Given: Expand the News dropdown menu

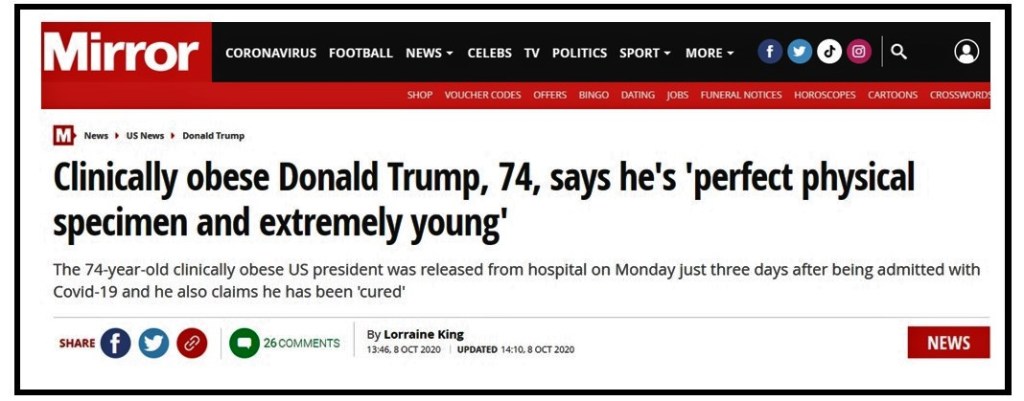Looking at the screenshot, I should coord(430,53).
